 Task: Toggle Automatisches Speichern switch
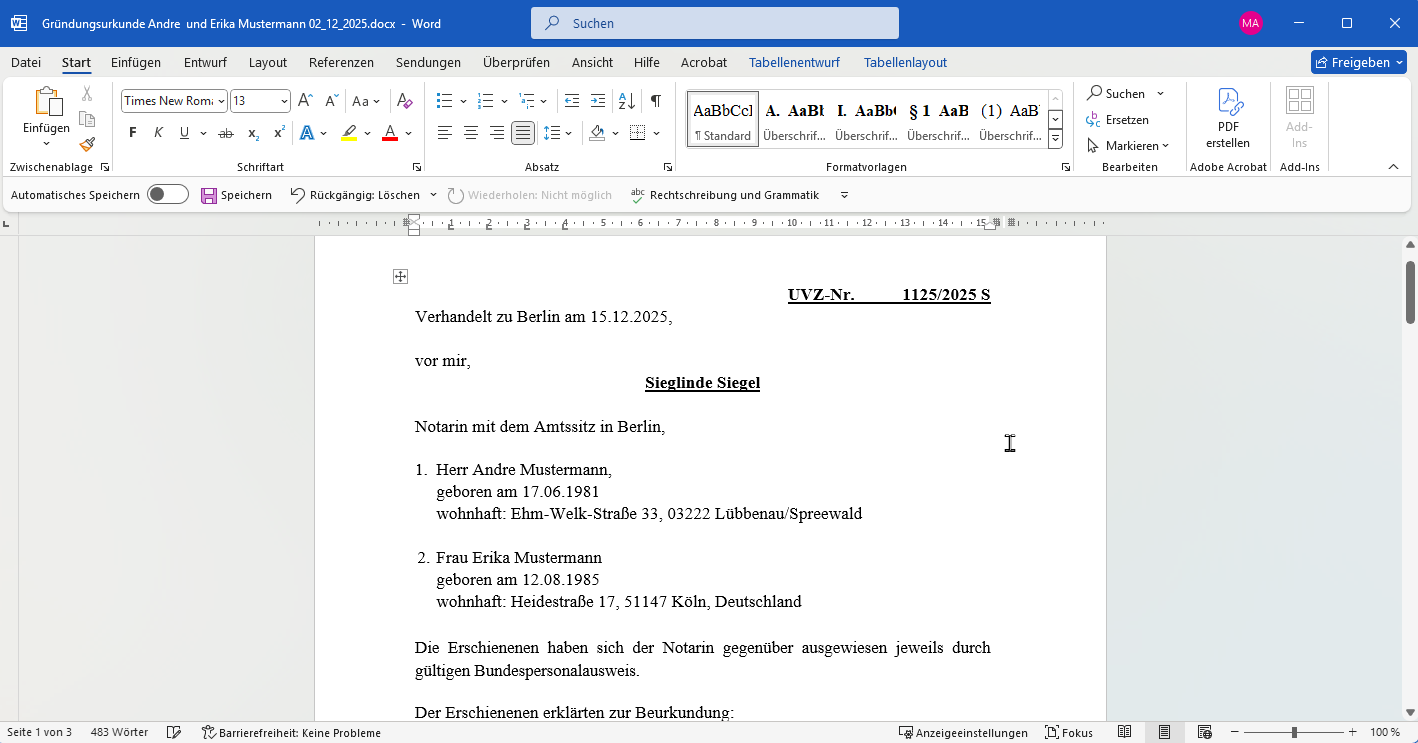tap(167, 195)
